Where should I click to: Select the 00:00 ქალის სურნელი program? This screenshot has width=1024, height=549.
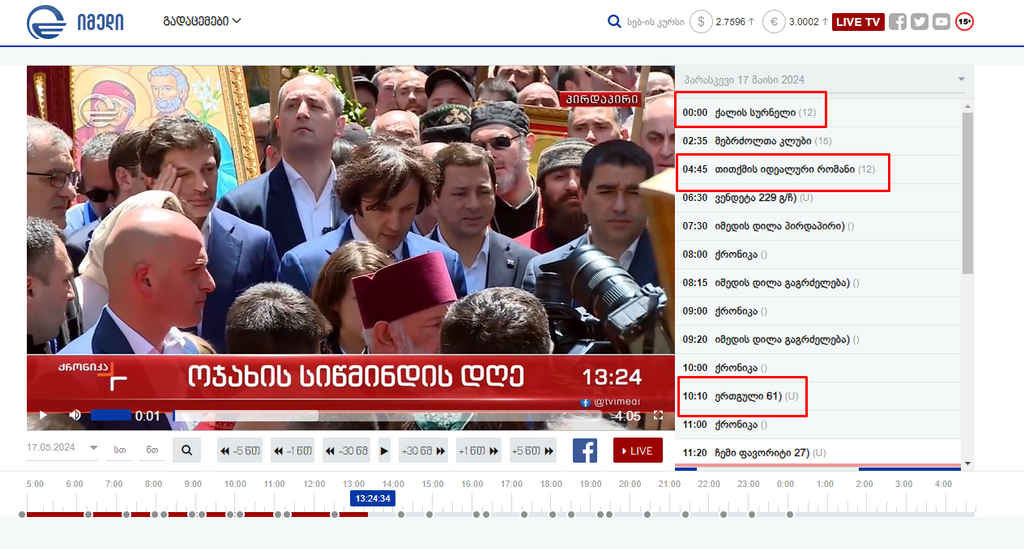click(818, 112)
